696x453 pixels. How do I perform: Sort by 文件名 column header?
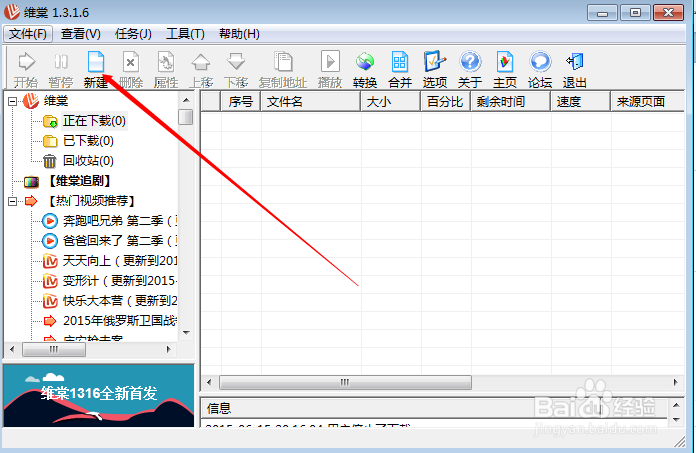[x=310, y=102]
